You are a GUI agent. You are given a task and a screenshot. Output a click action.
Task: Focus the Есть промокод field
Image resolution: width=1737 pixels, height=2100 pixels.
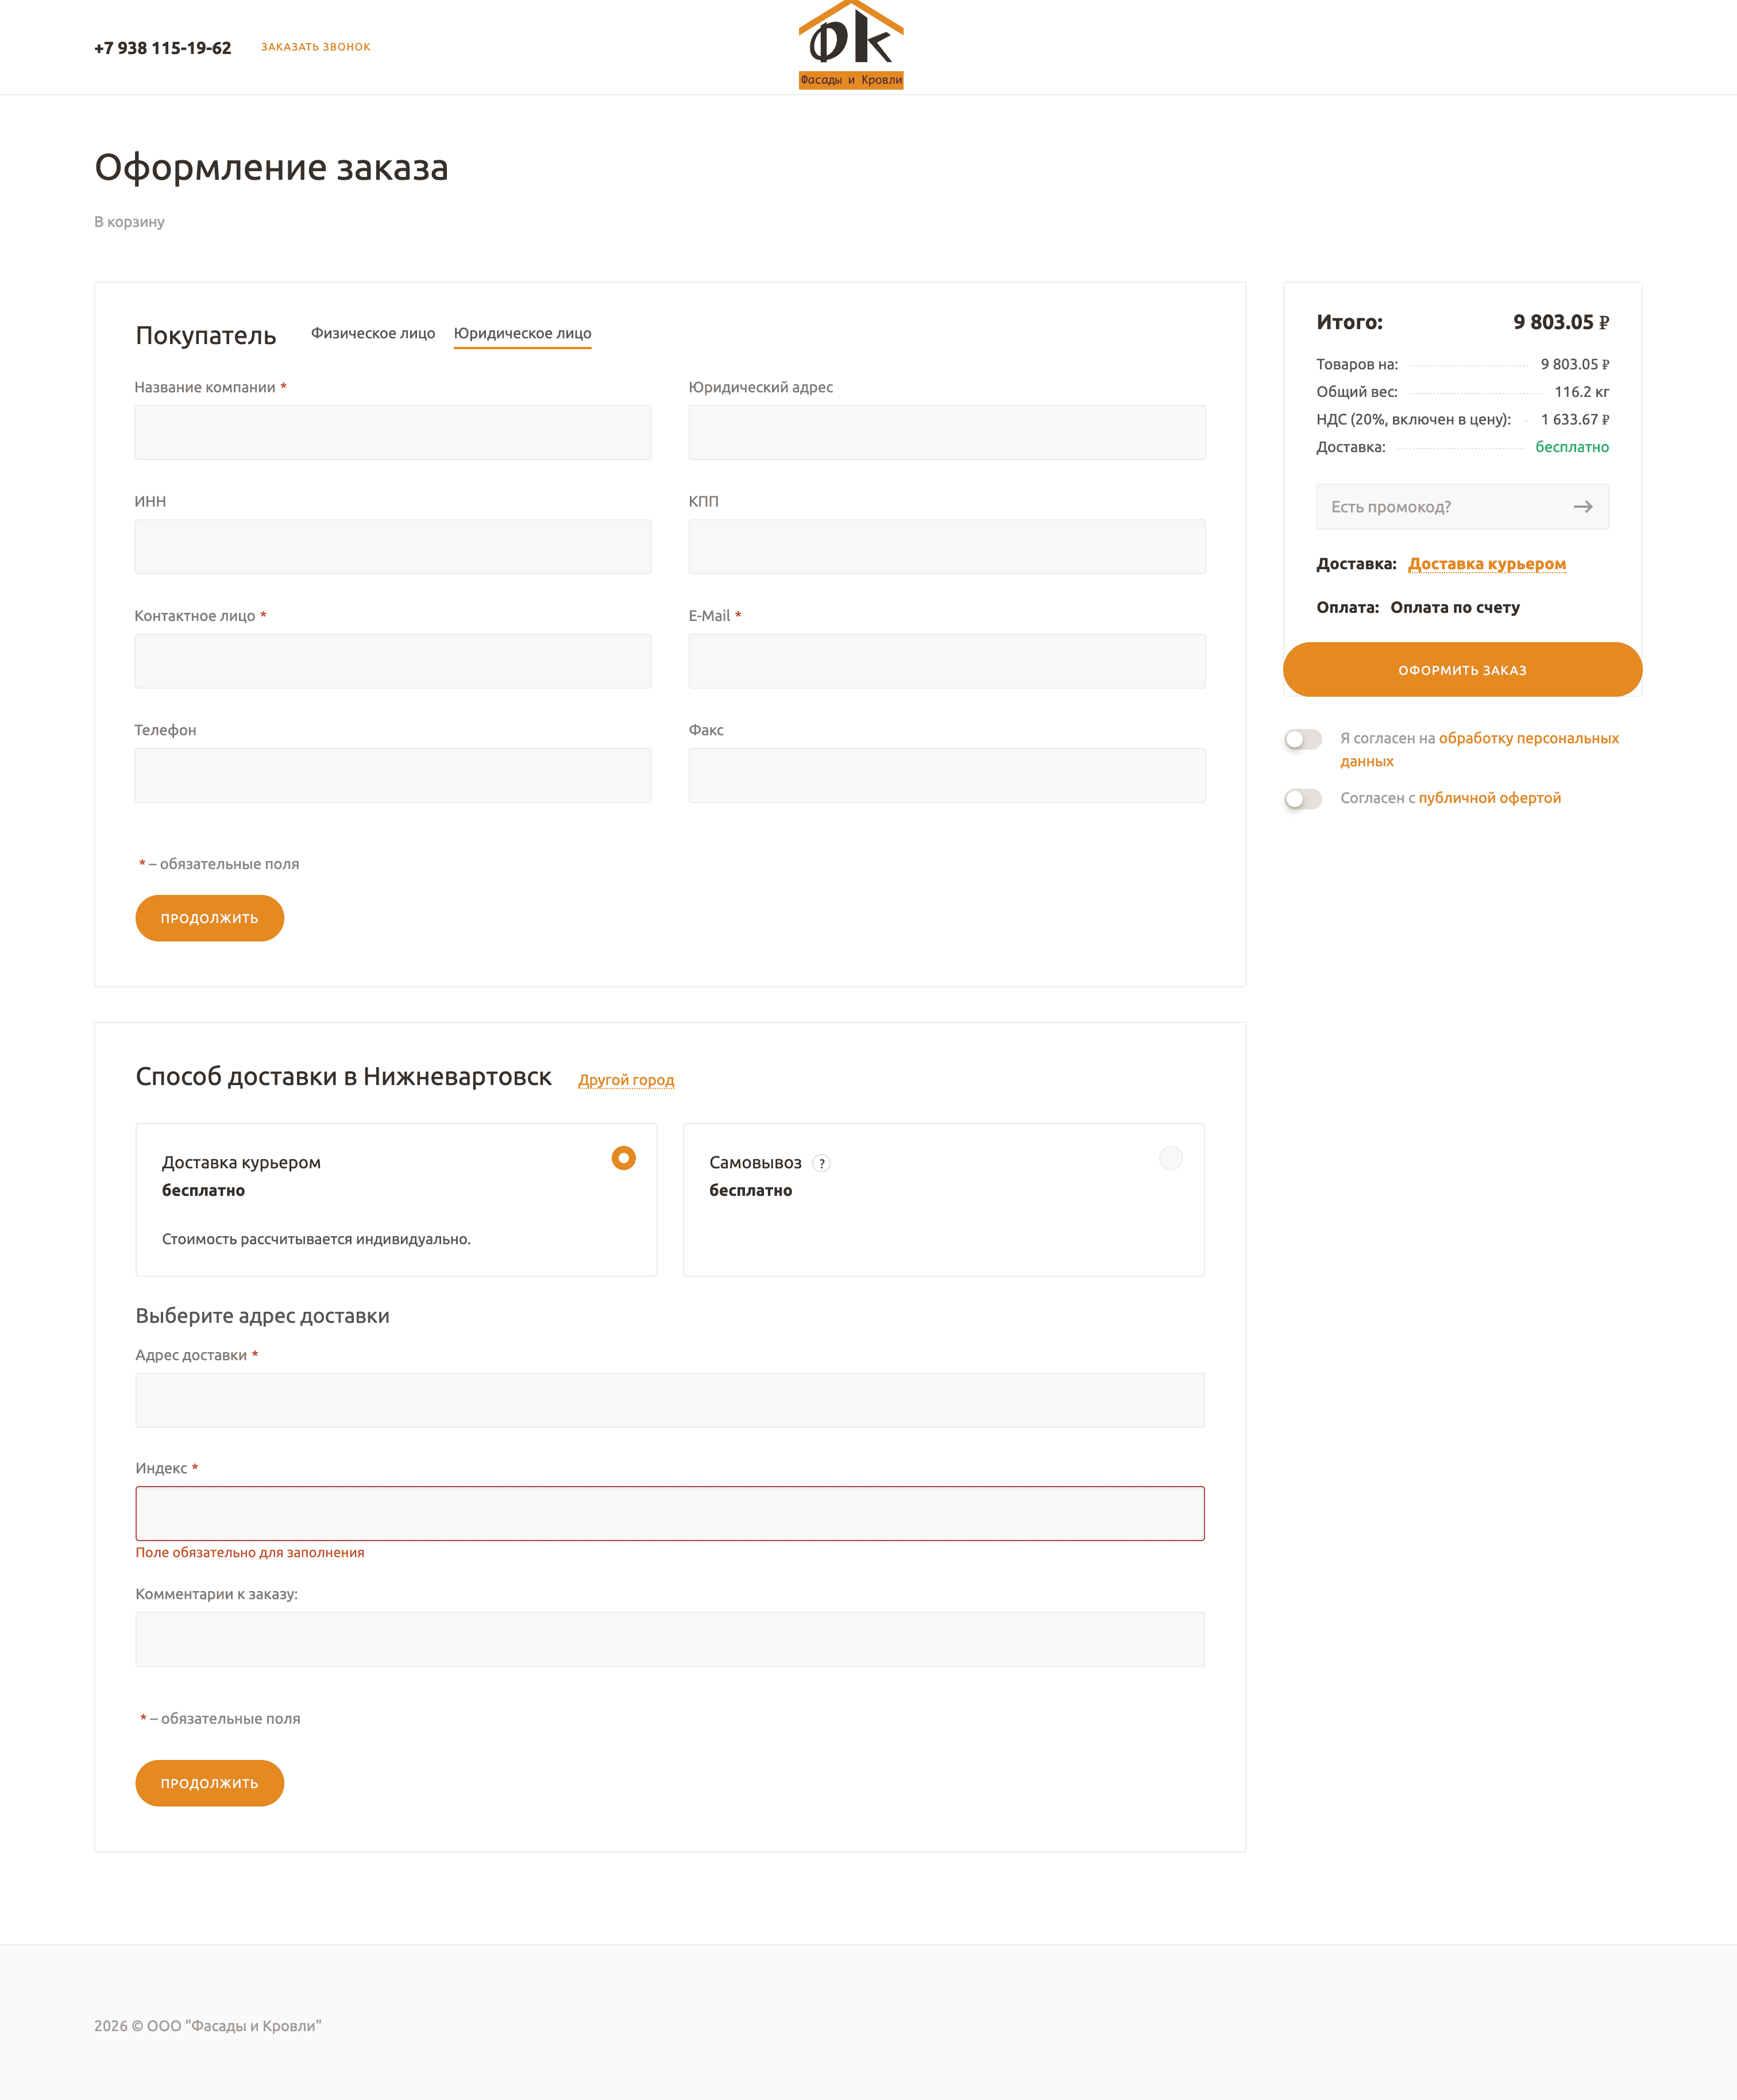click(x=1440, y=507)
